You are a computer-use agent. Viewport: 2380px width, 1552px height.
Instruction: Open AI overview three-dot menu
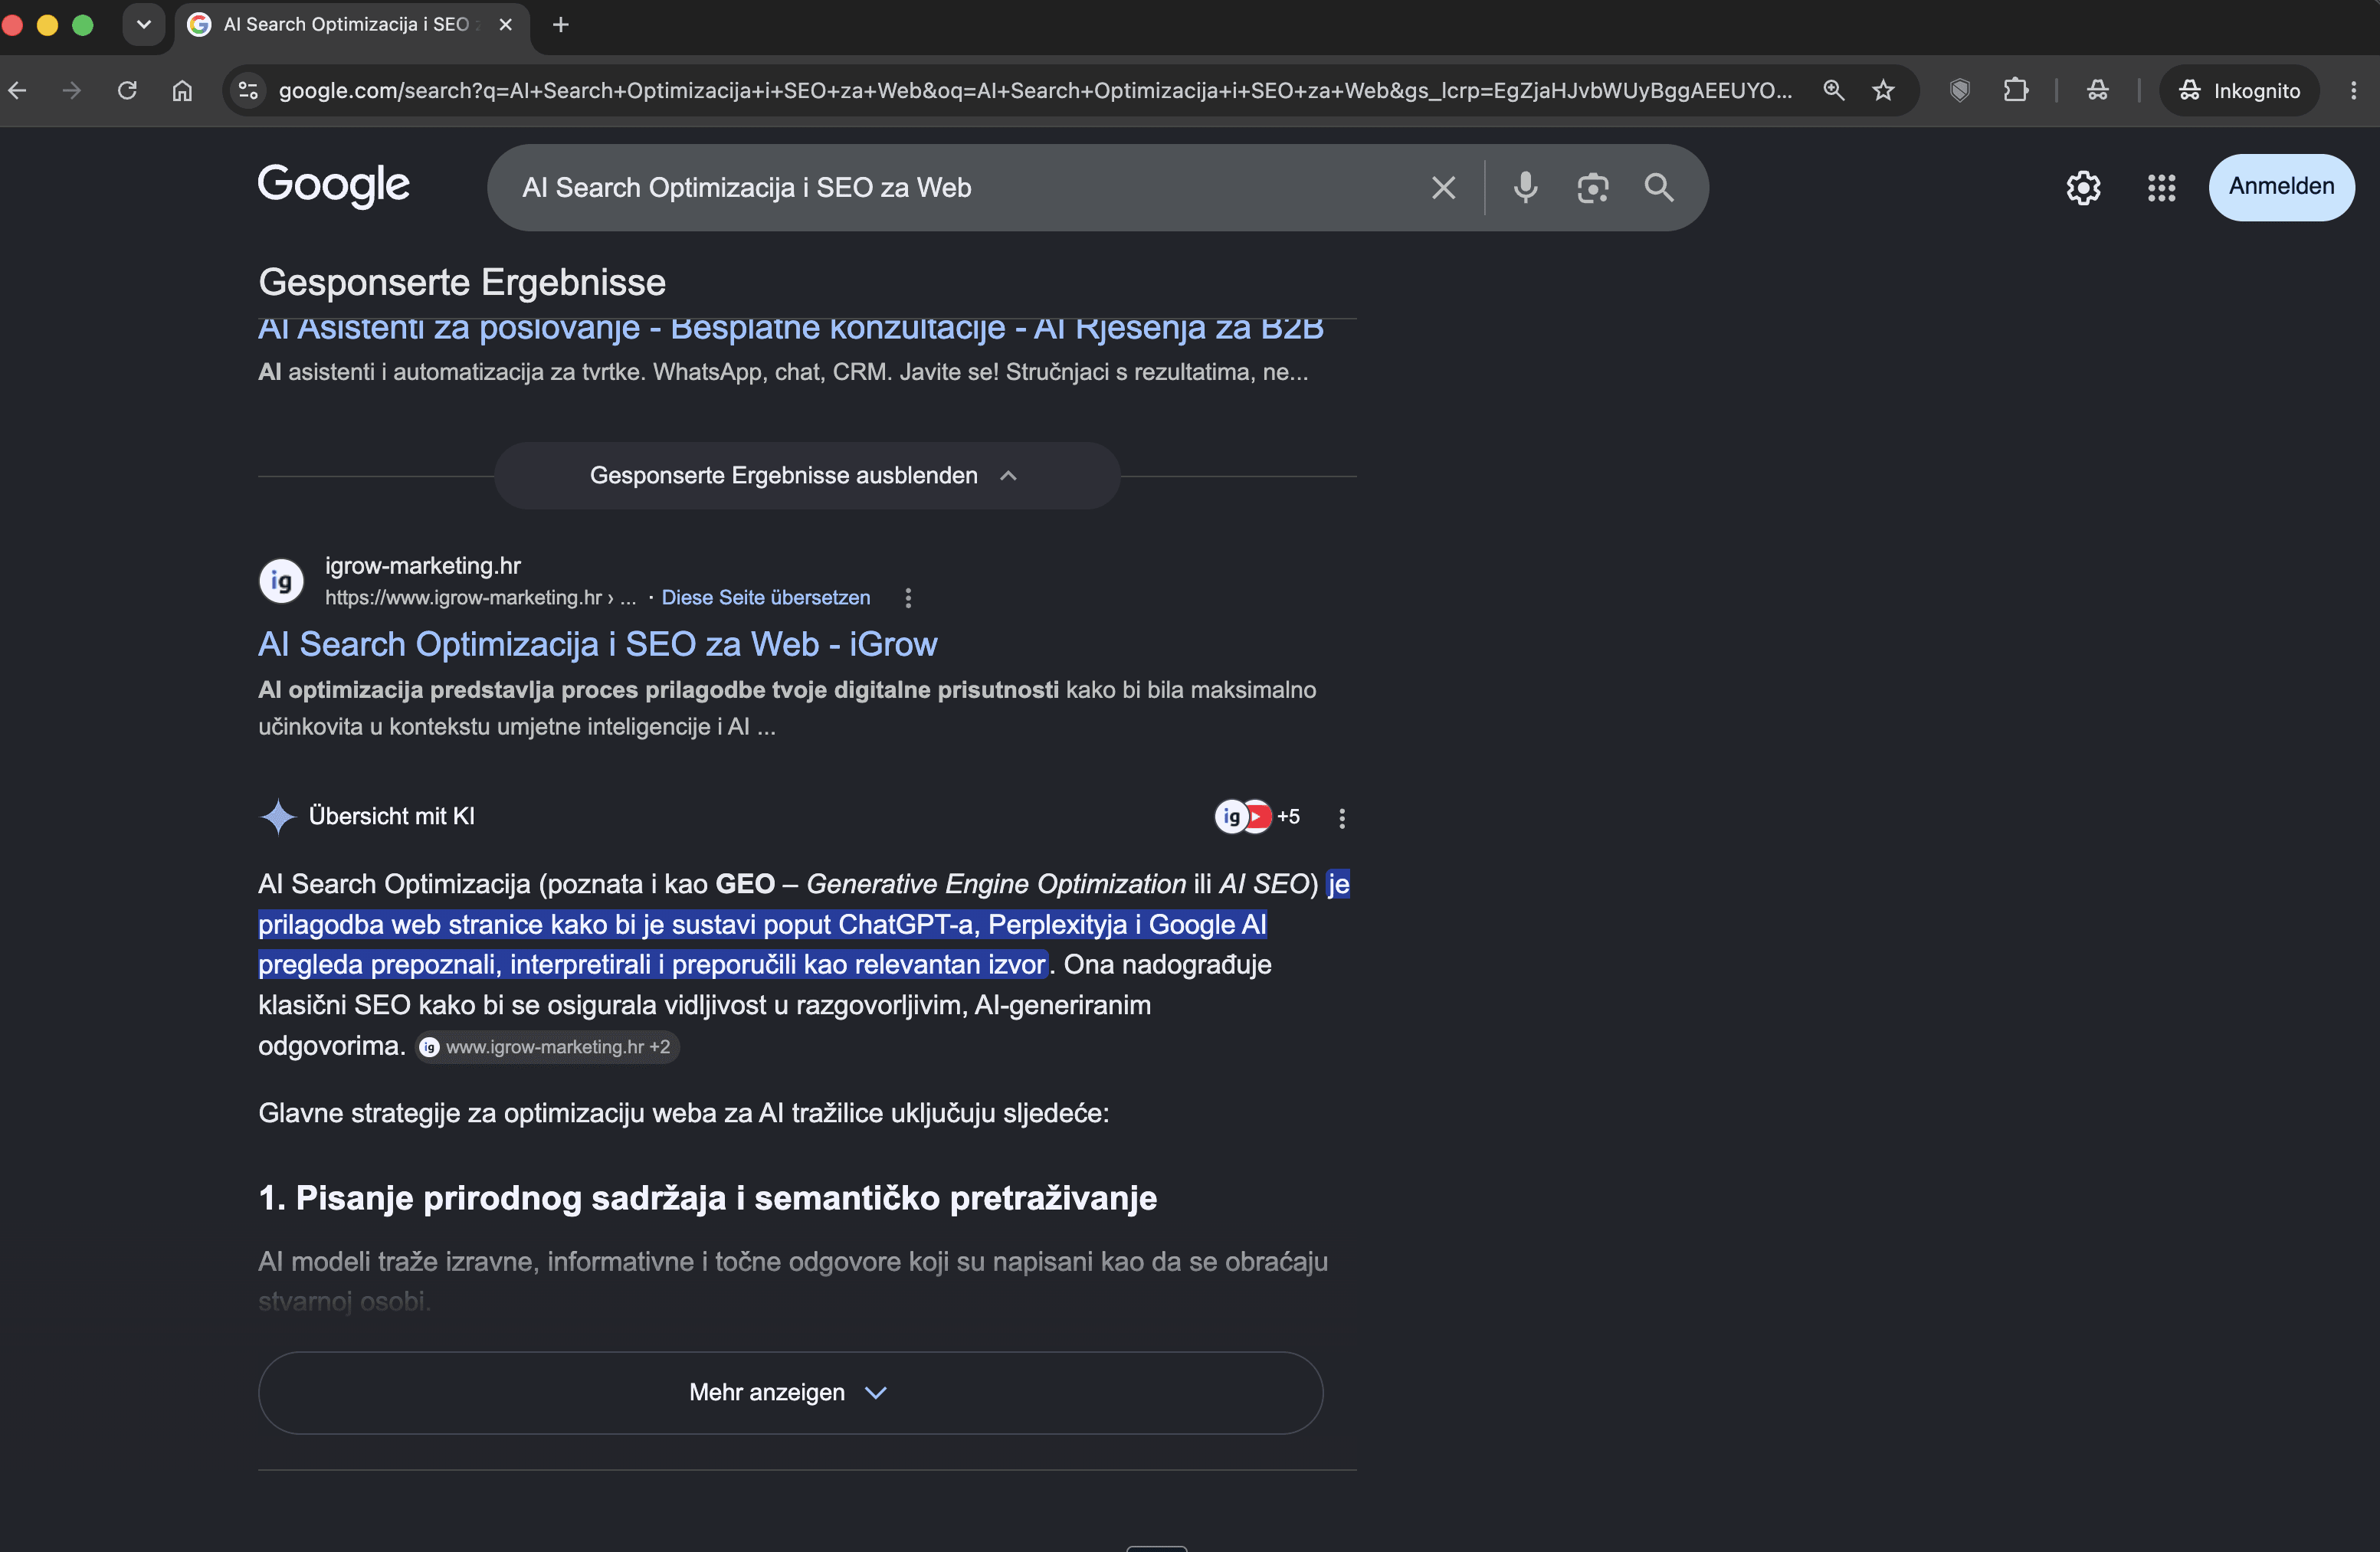click(x=1342, y=819)
